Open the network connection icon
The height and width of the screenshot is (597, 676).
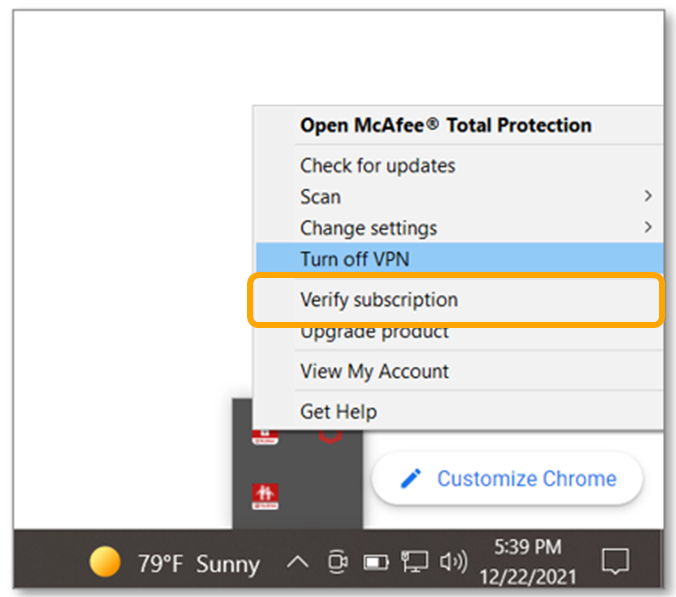coord(413,563)
